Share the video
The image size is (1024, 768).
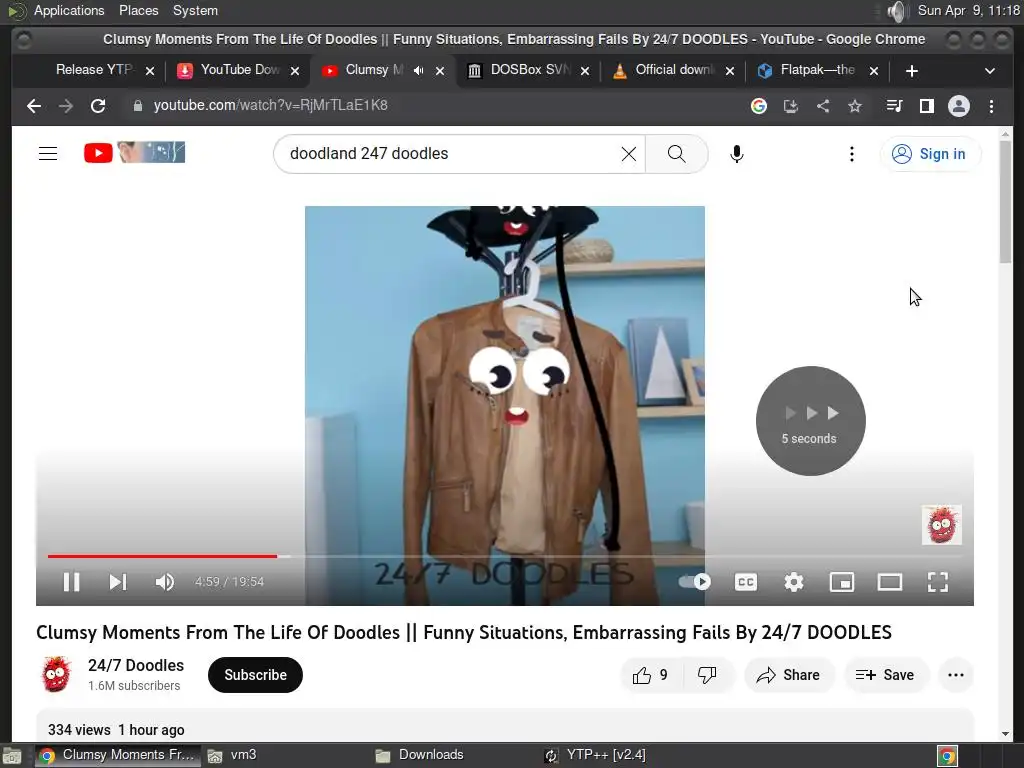(789, 675)
